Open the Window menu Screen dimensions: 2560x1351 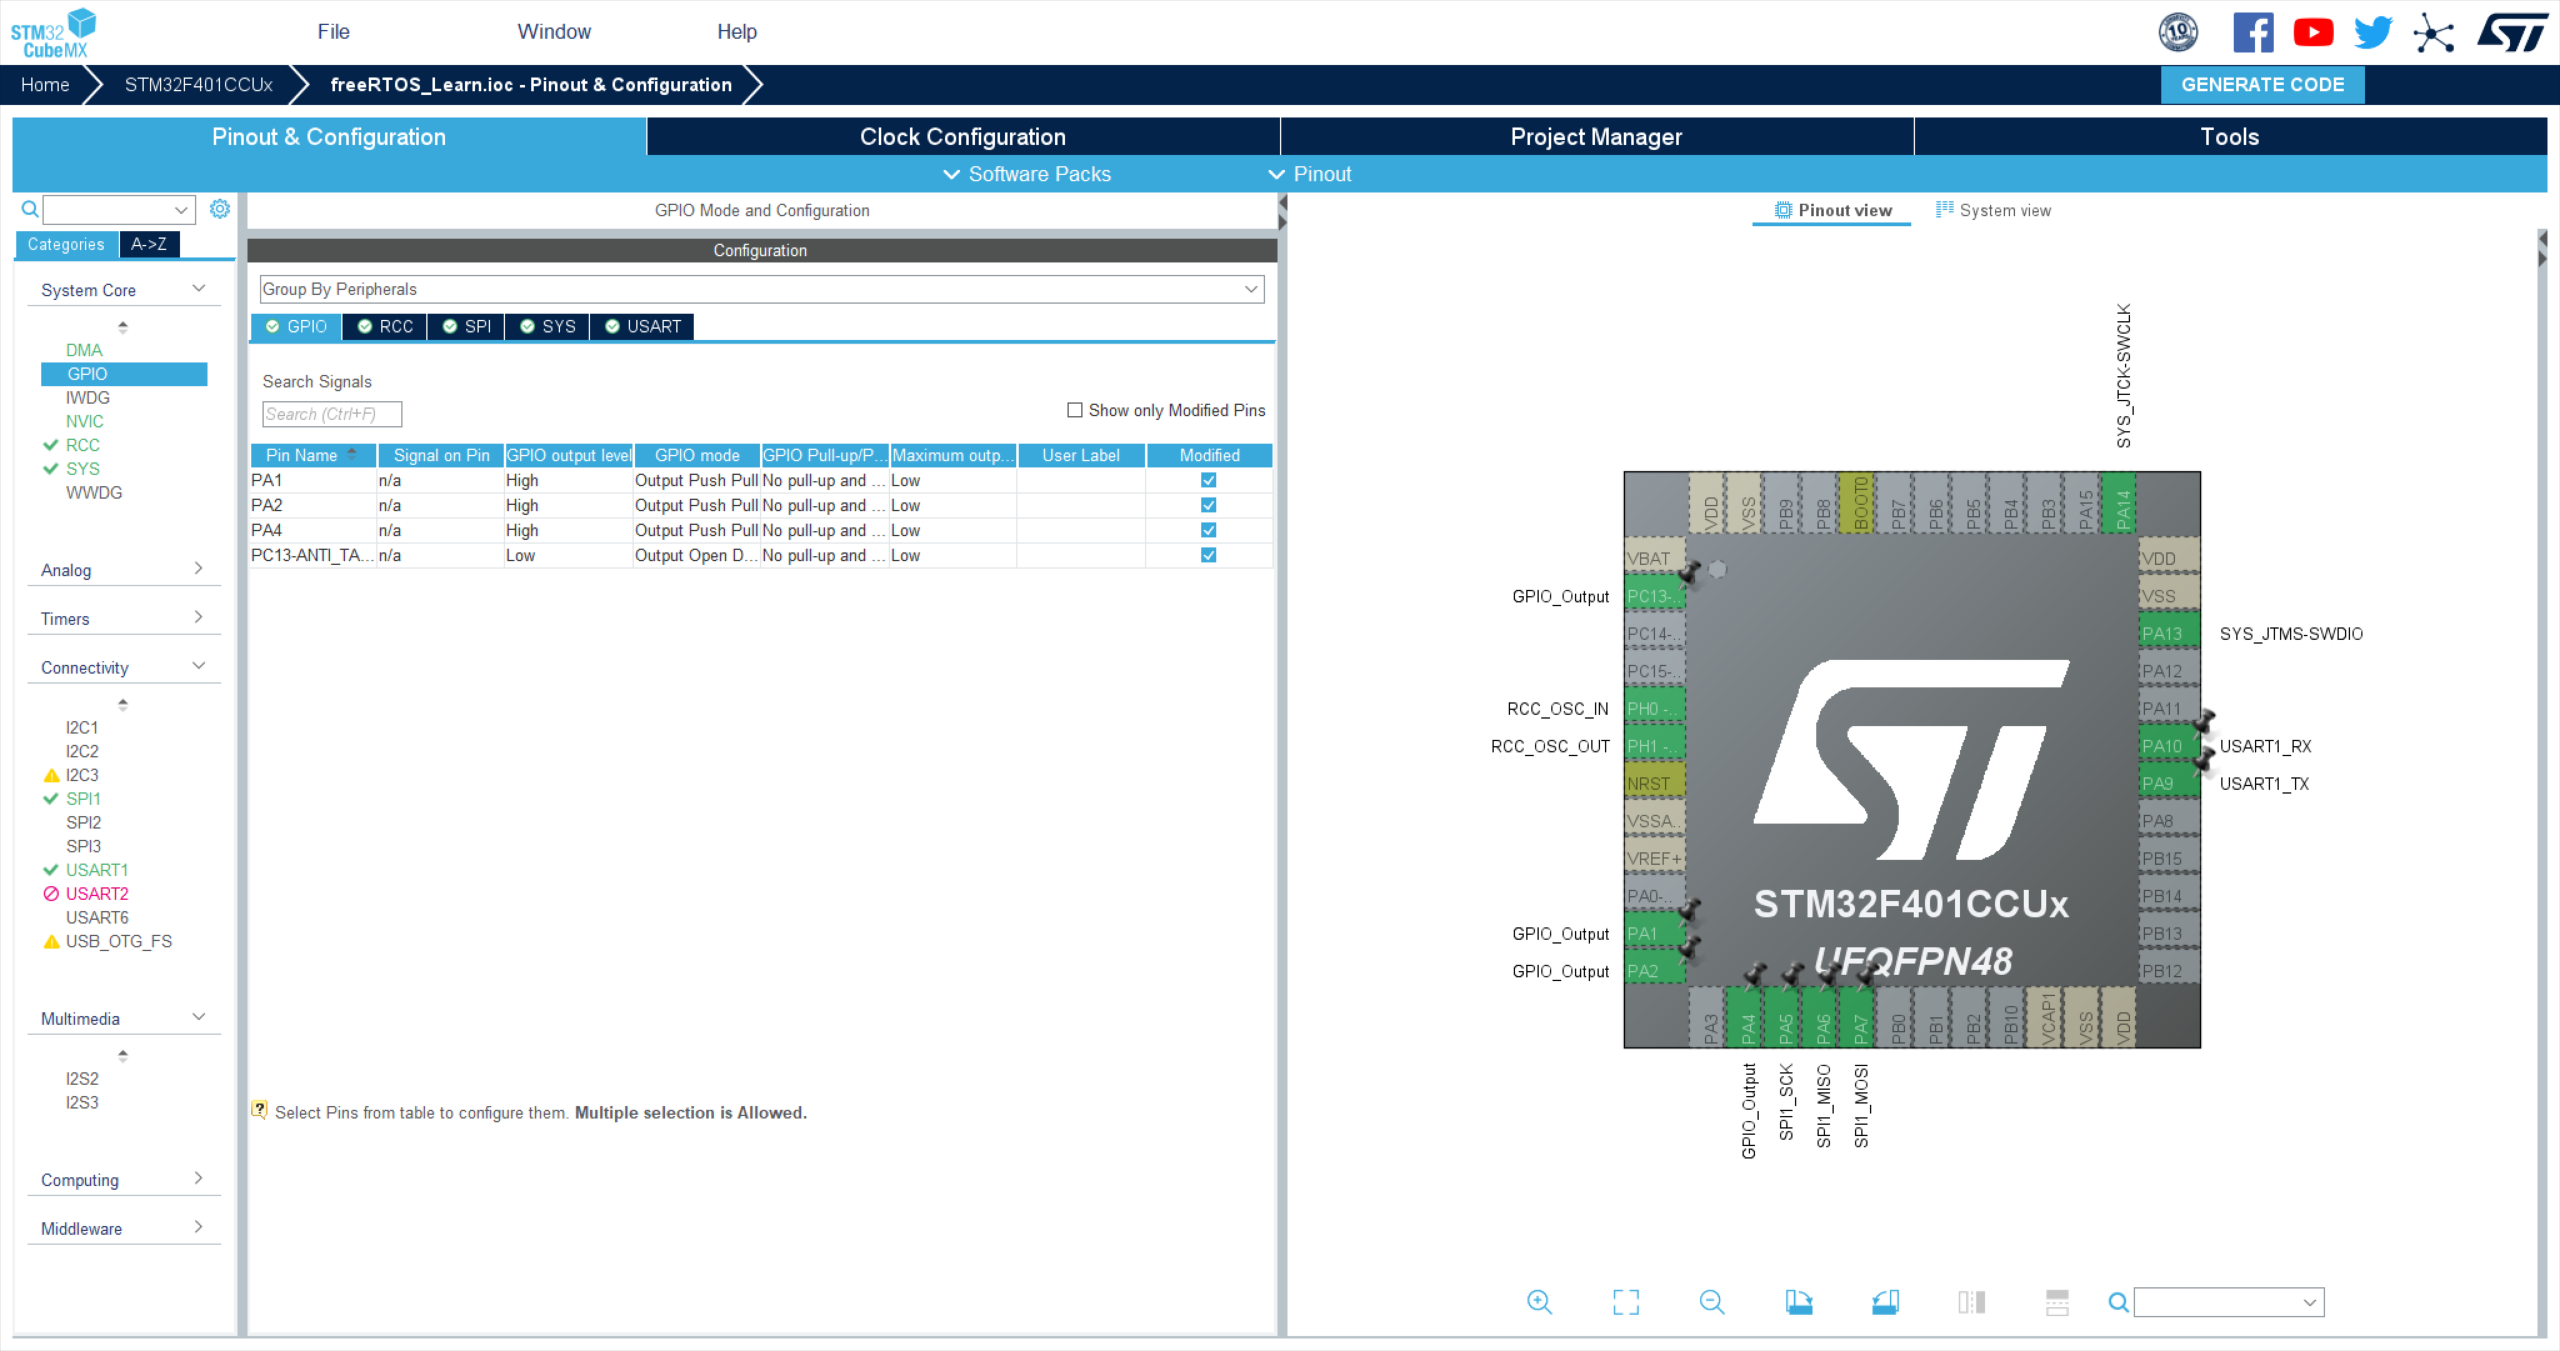[x=554, y=32]
